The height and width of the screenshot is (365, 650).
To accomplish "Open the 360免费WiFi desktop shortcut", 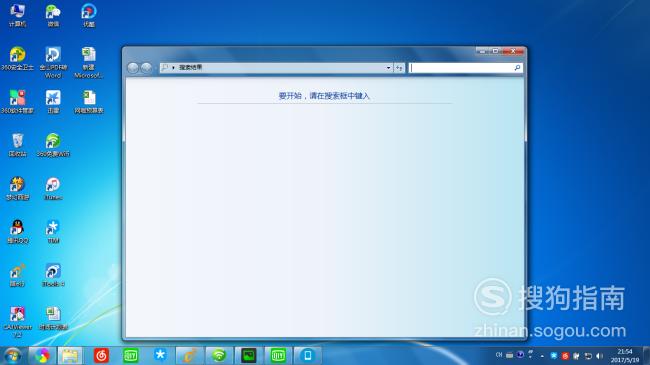I will pyautogui.click(x=53, y=145).
